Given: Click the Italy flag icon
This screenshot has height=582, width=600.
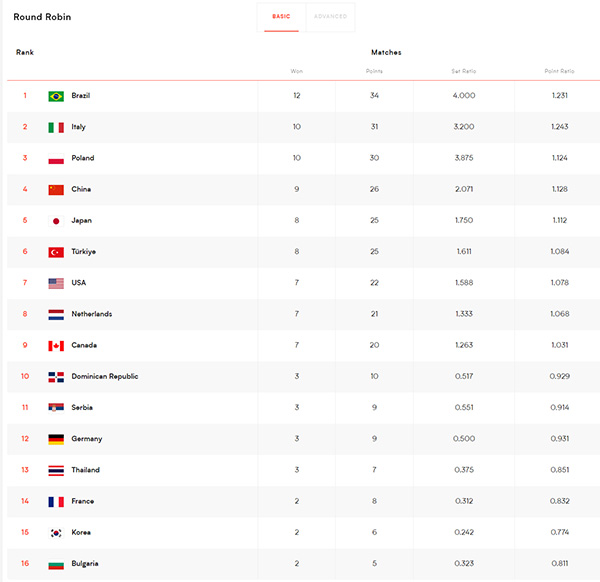Looking at the screenshot, I should tap(56, 127).
